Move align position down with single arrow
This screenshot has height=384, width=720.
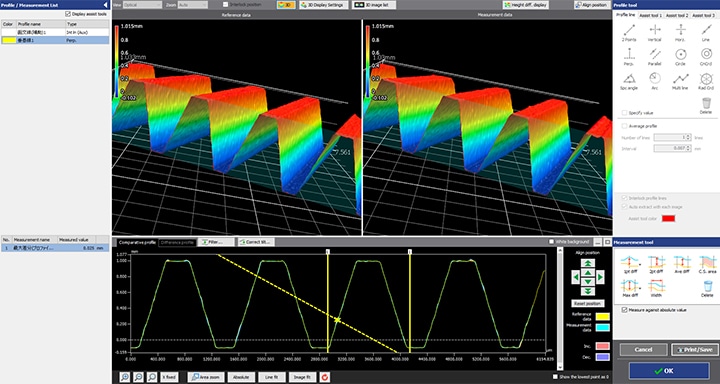coord(588,282)
